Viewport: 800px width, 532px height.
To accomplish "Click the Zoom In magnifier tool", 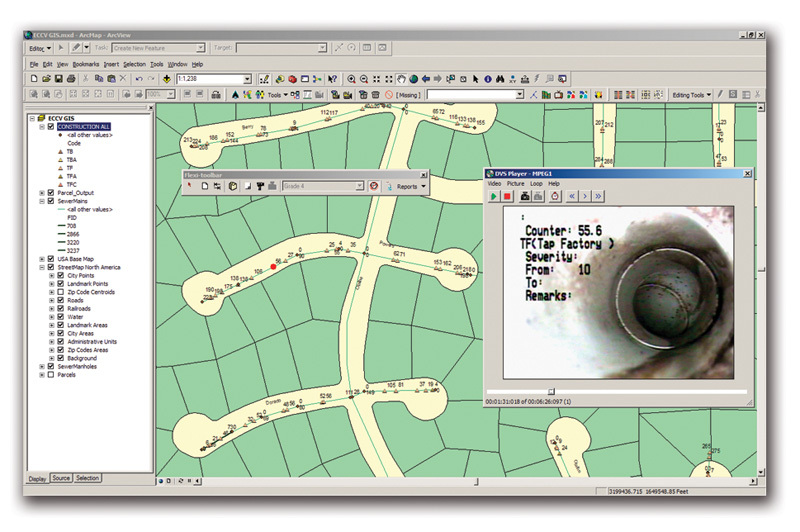I will pyautogui.click(x=352, y=78).
